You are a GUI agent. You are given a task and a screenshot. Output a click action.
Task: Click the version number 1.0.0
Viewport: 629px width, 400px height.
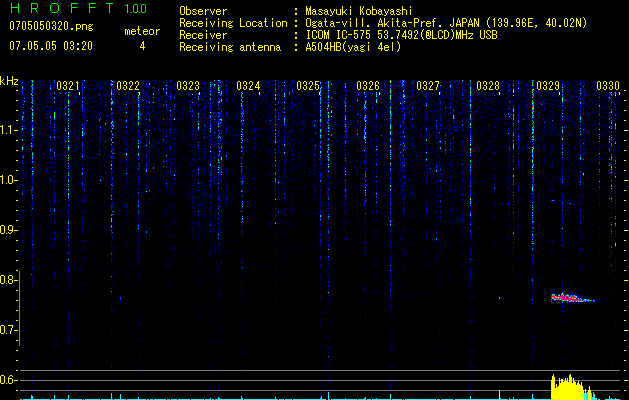click(x=135, y=9)
